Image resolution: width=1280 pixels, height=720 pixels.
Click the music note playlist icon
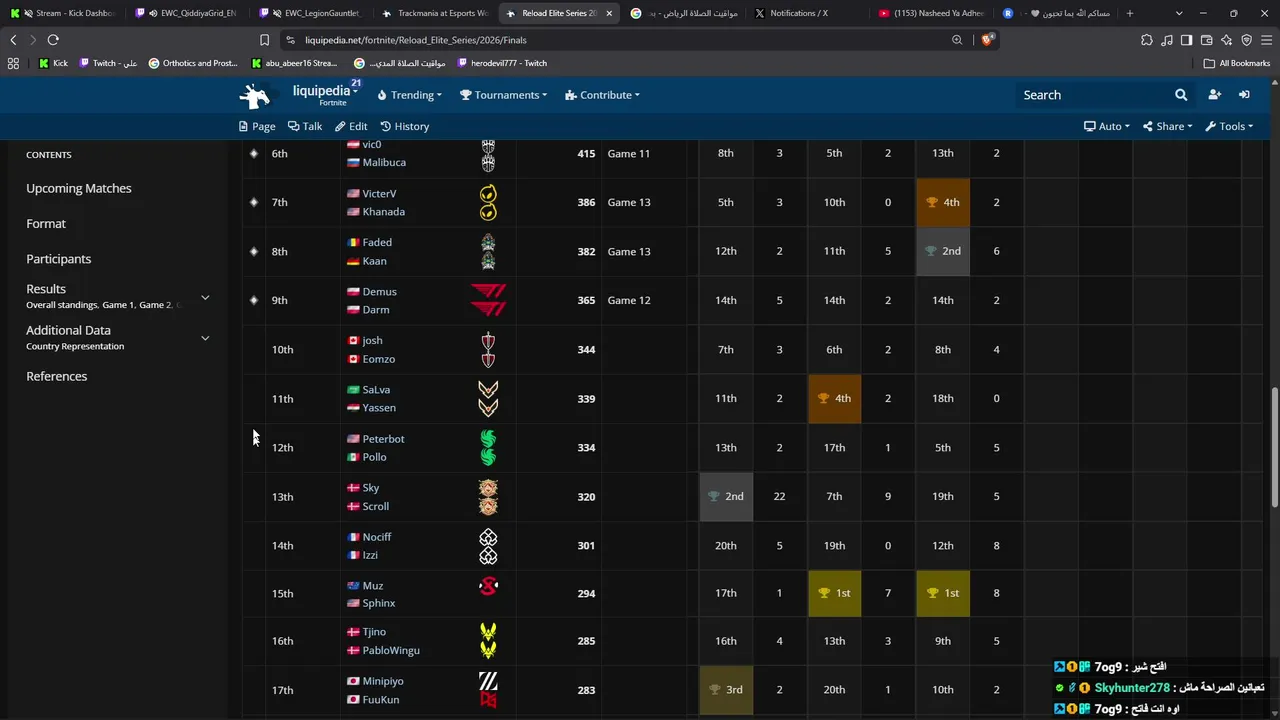click(x=1167, y=40)
